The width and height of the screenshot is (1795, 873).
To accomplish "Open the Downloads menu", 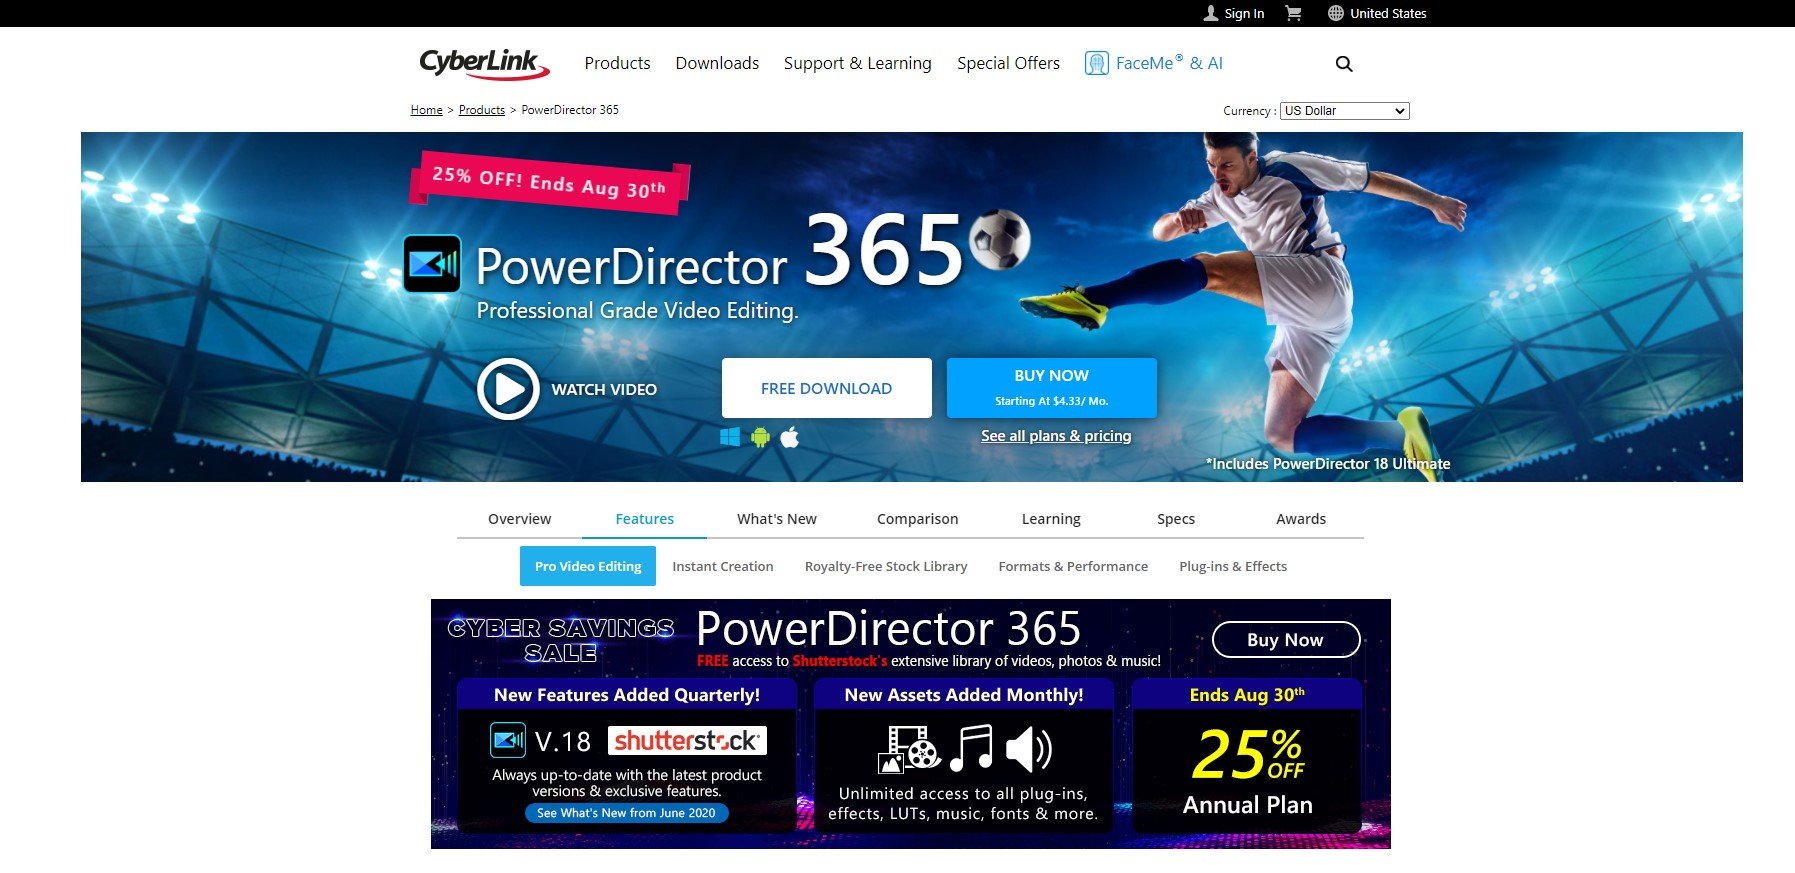I will (x=717, y=63).
